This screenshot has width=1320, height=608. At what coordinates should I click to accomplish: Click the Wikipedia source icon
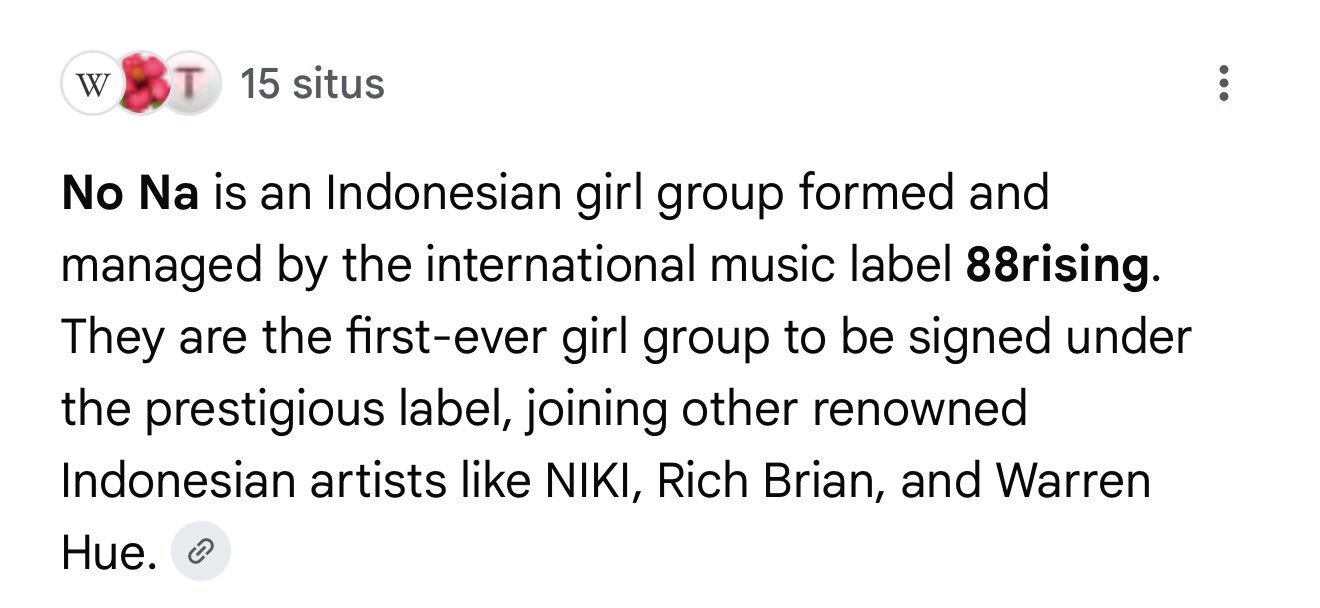click(92, 84)
